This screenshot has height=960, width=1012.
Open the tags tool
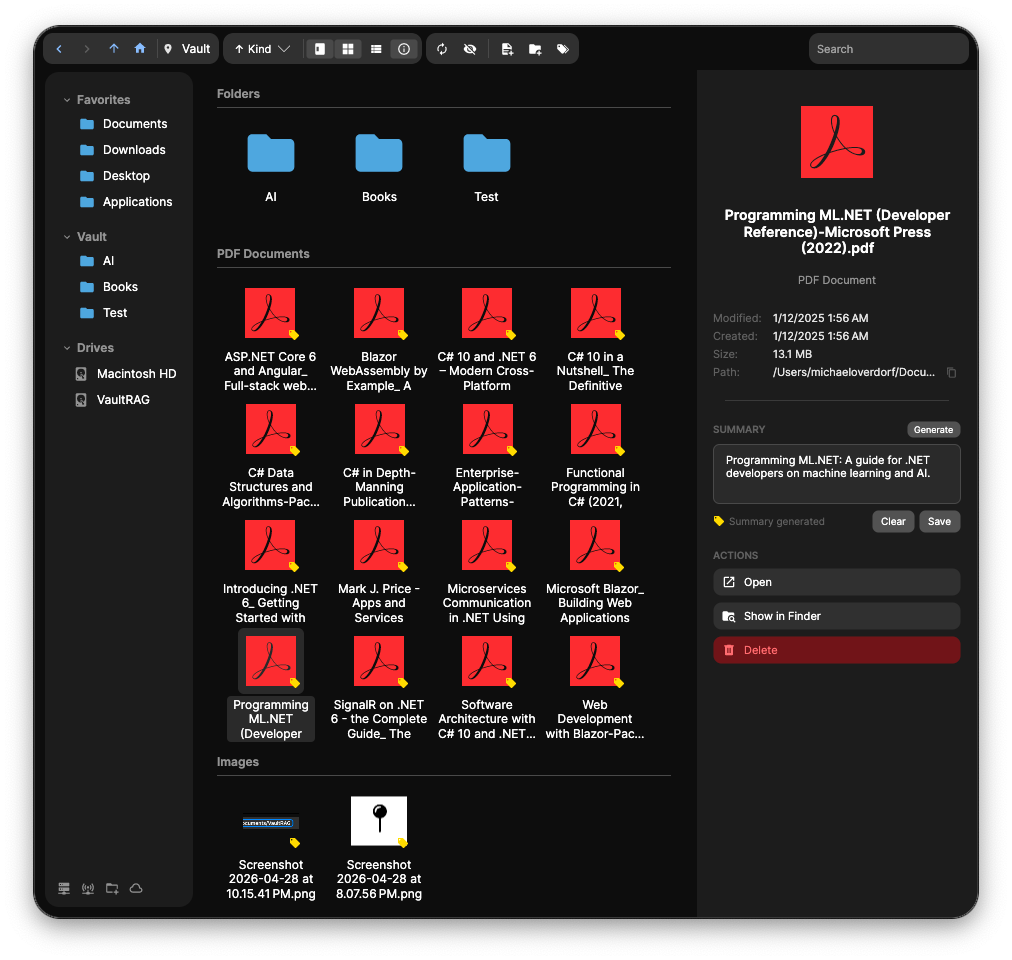[x=563, y=49]
